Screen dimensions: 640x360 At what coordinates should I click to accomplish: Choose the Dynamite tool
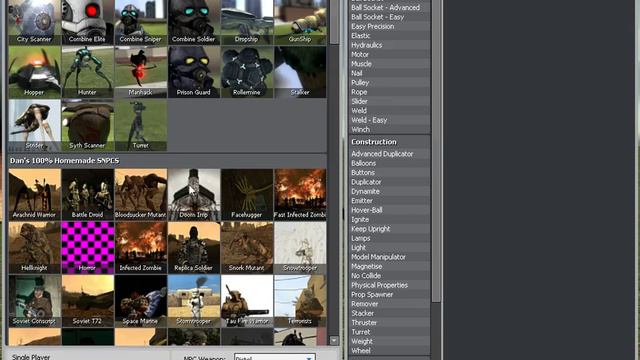[390, 191]
